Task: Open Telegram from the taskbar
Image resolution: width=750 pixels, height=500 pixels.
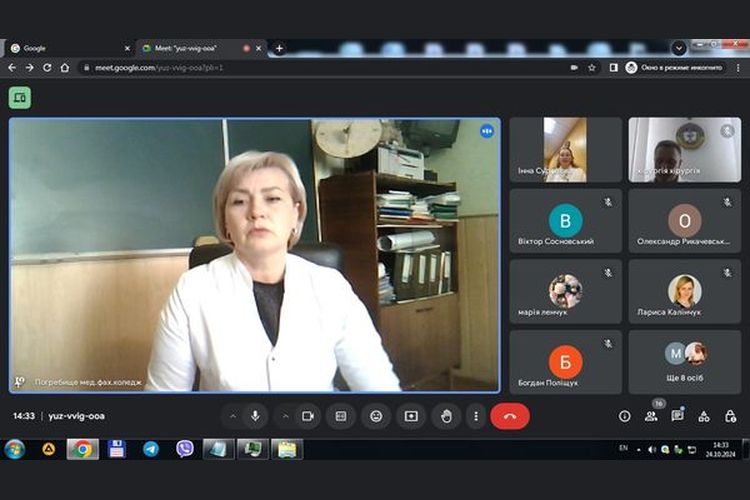Action: pos(151,449)
